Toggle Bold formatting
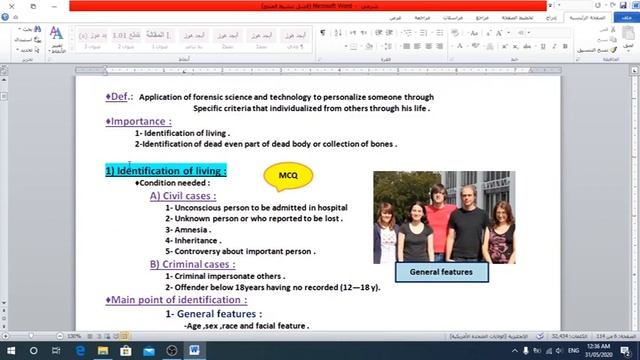Image resolution: width=640 pixels, height=360 pixels. 565,46
